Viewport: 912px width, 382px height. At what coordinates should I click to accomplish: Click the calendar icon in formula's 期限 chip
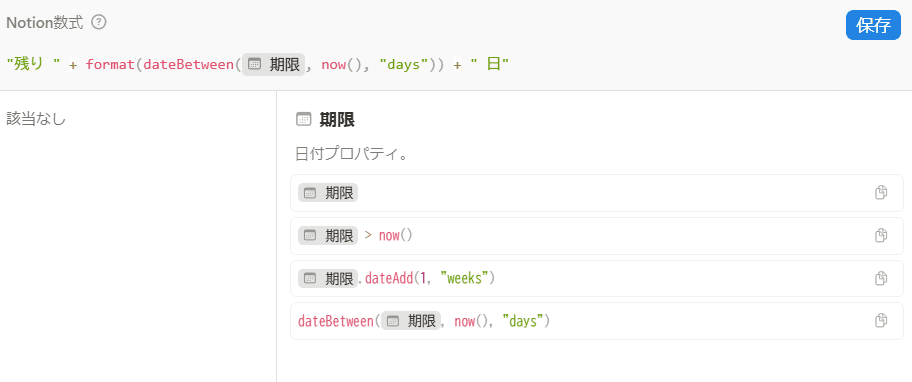[x=254, y=65]
